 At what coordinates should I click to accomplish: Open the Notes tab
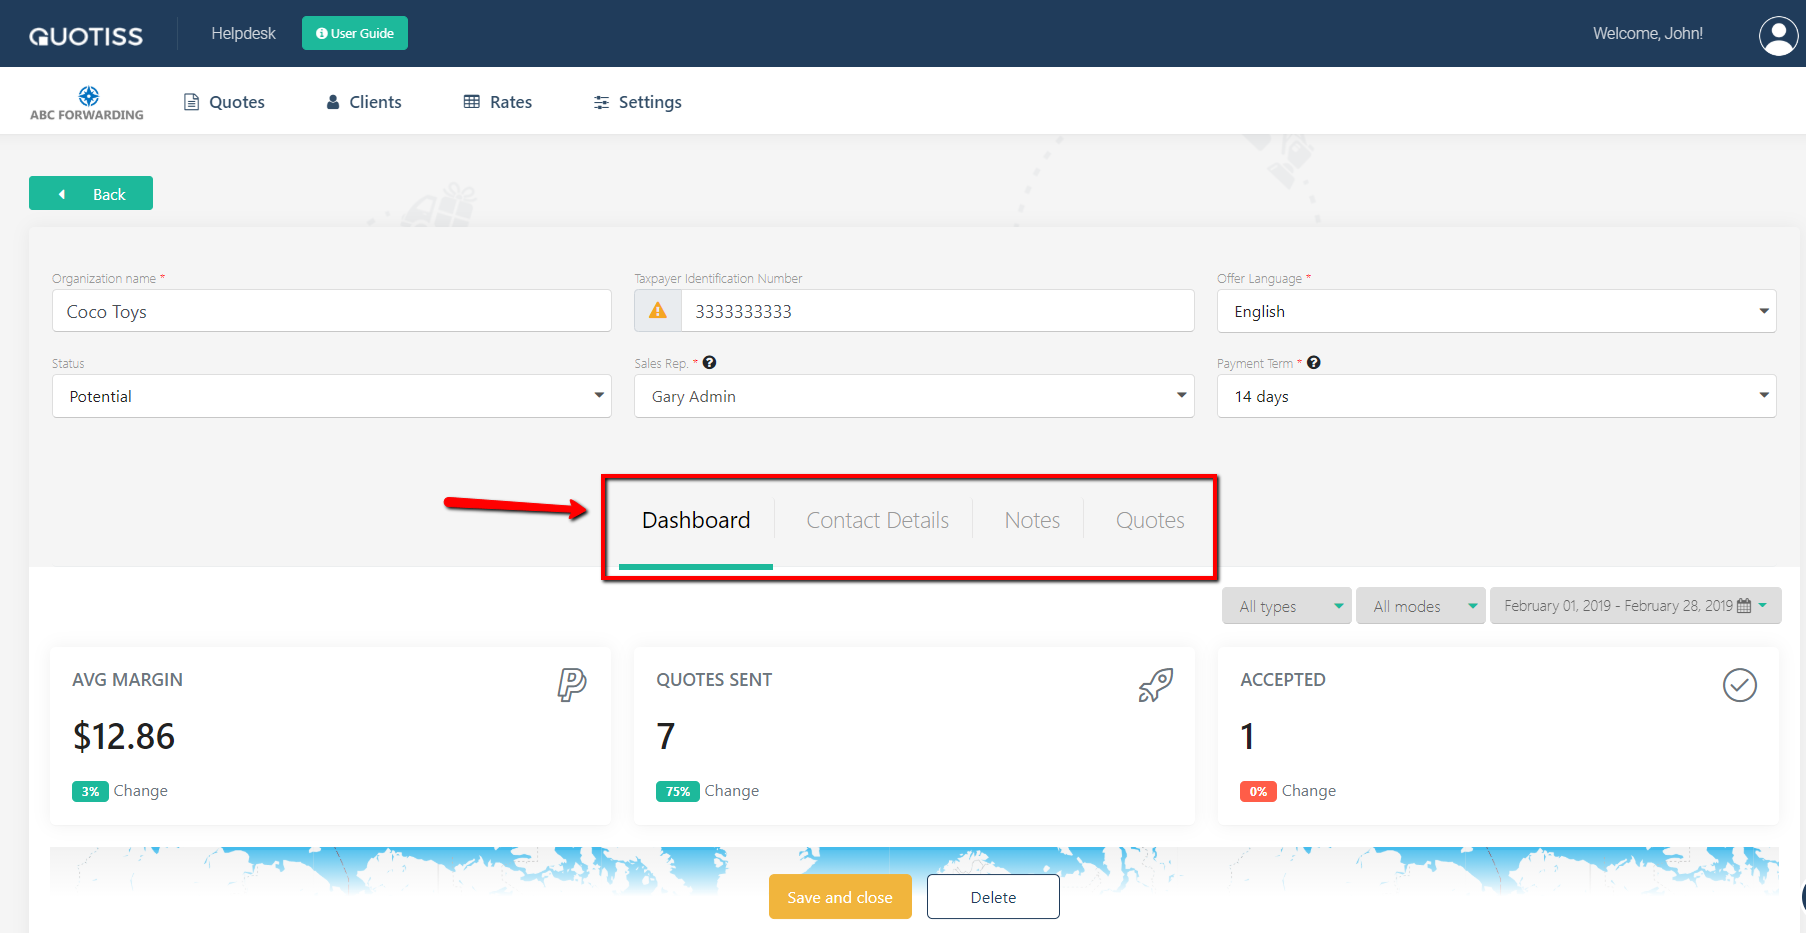coord(1031,520)
